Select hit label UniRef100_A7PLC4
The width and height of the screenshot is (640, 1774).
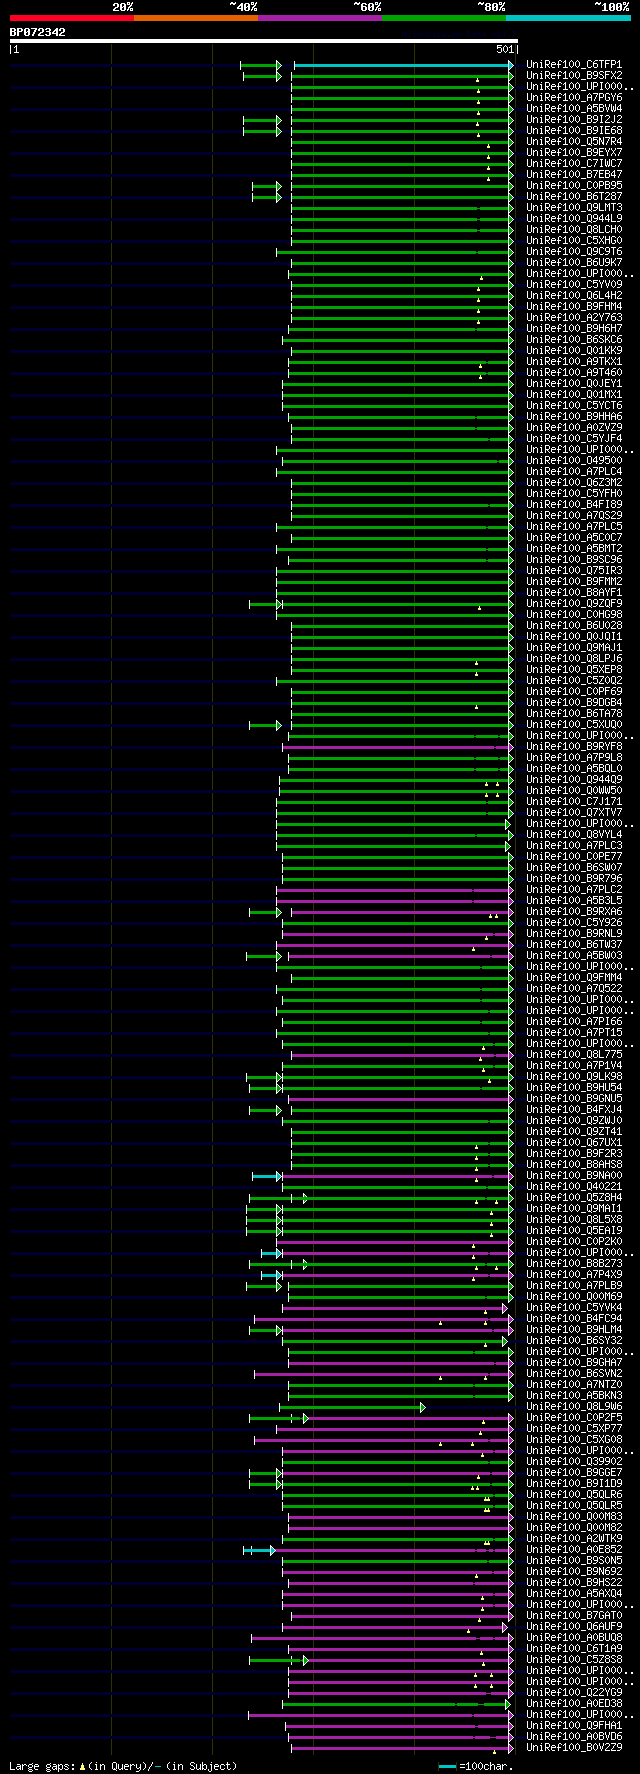tap(574, 471)
